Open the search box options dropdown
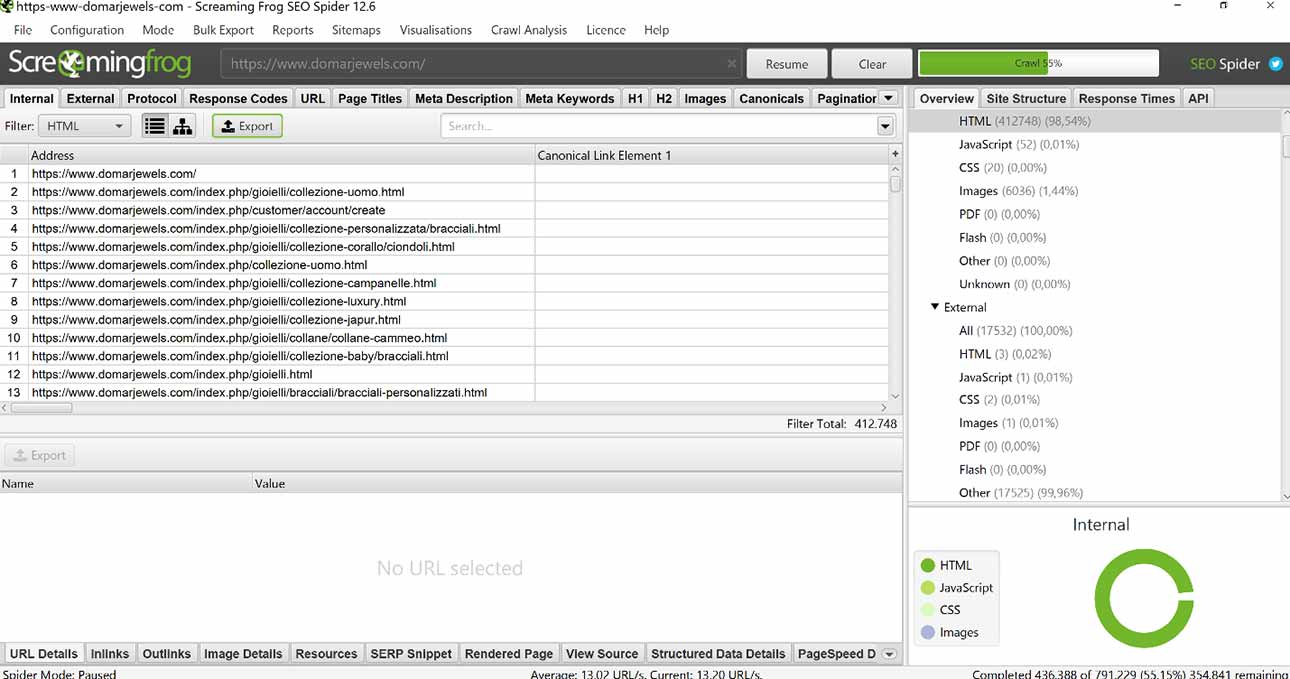This screenshot has height=679, width=1290. [x=885, y=126]
